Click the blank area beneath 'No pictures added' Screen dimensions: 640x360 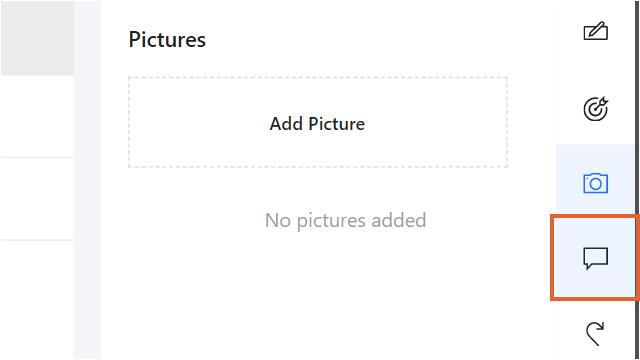coord(328,294)
